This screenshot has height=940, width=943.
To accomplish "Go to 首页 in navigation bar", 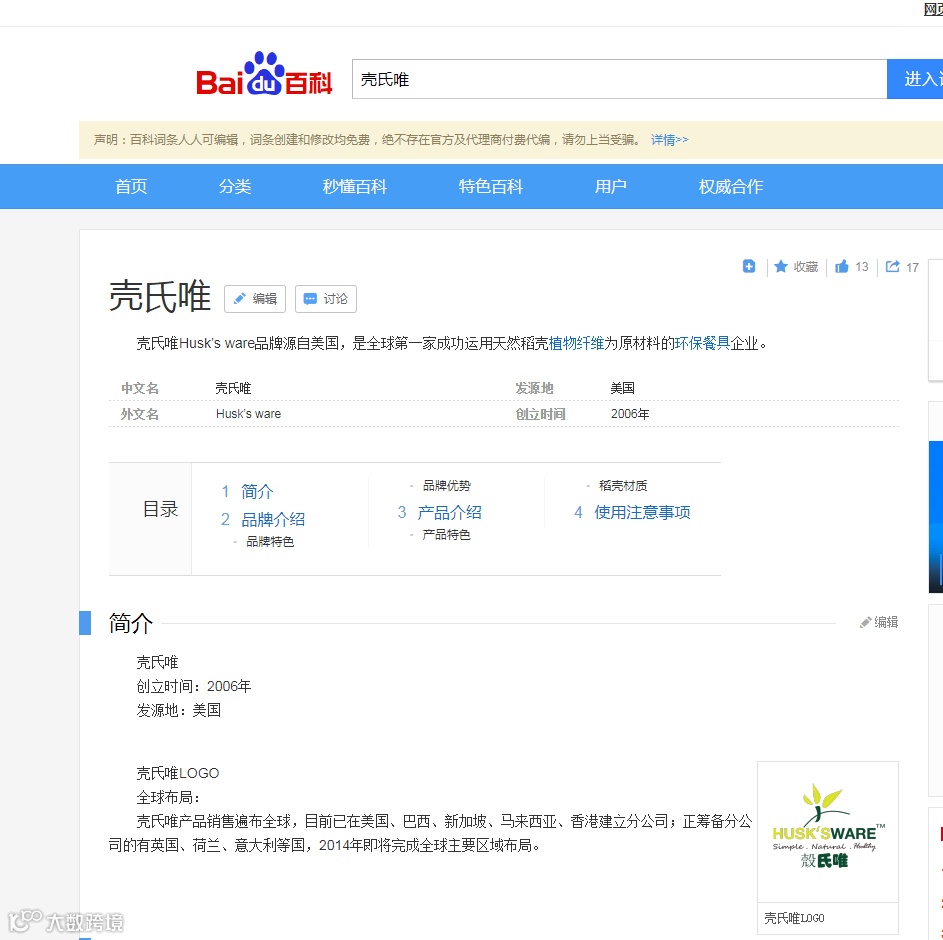I will tap(131, 186).
